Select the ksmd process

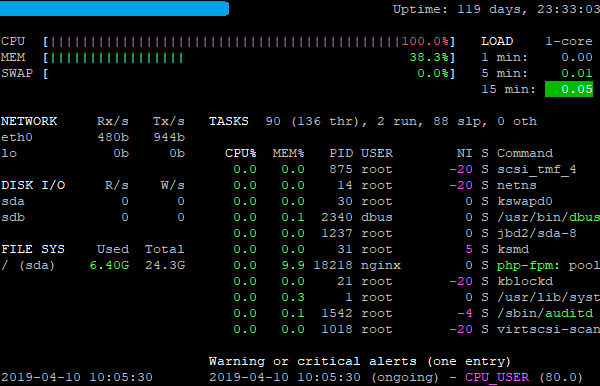click(513, 249)
